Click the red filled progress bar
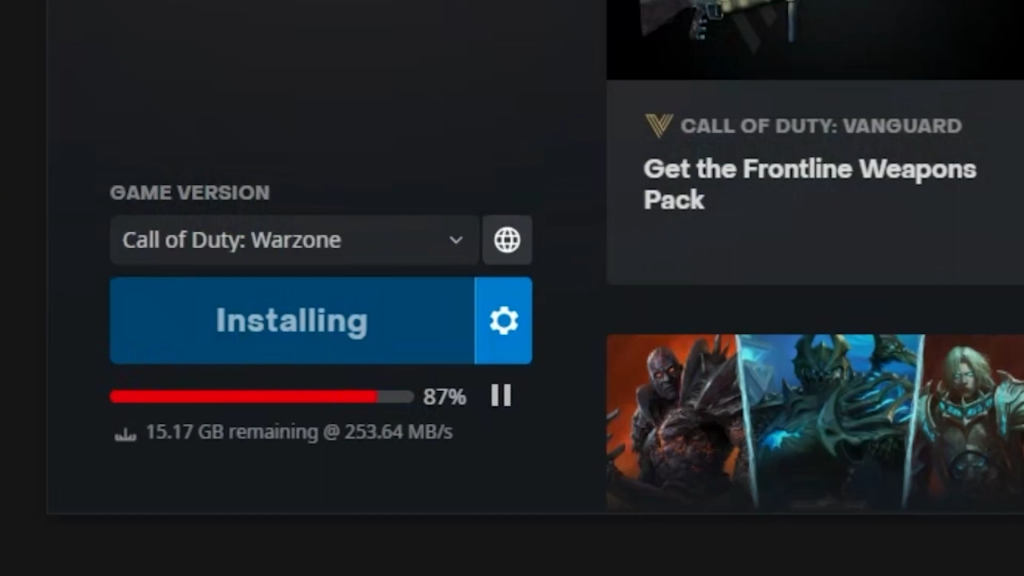Screen dimensions: 1024x576 pos(244,396)
